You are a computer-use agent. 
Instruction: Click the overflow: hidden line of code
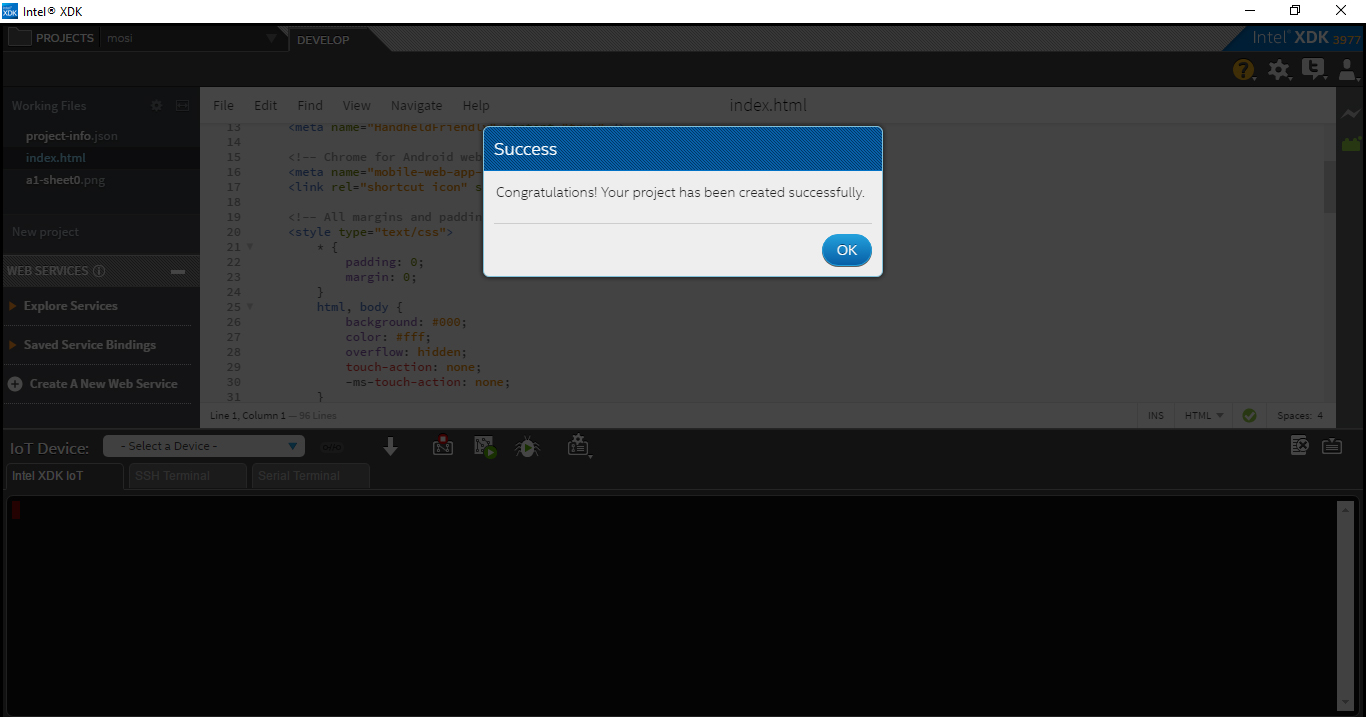[x=406, y=352]
